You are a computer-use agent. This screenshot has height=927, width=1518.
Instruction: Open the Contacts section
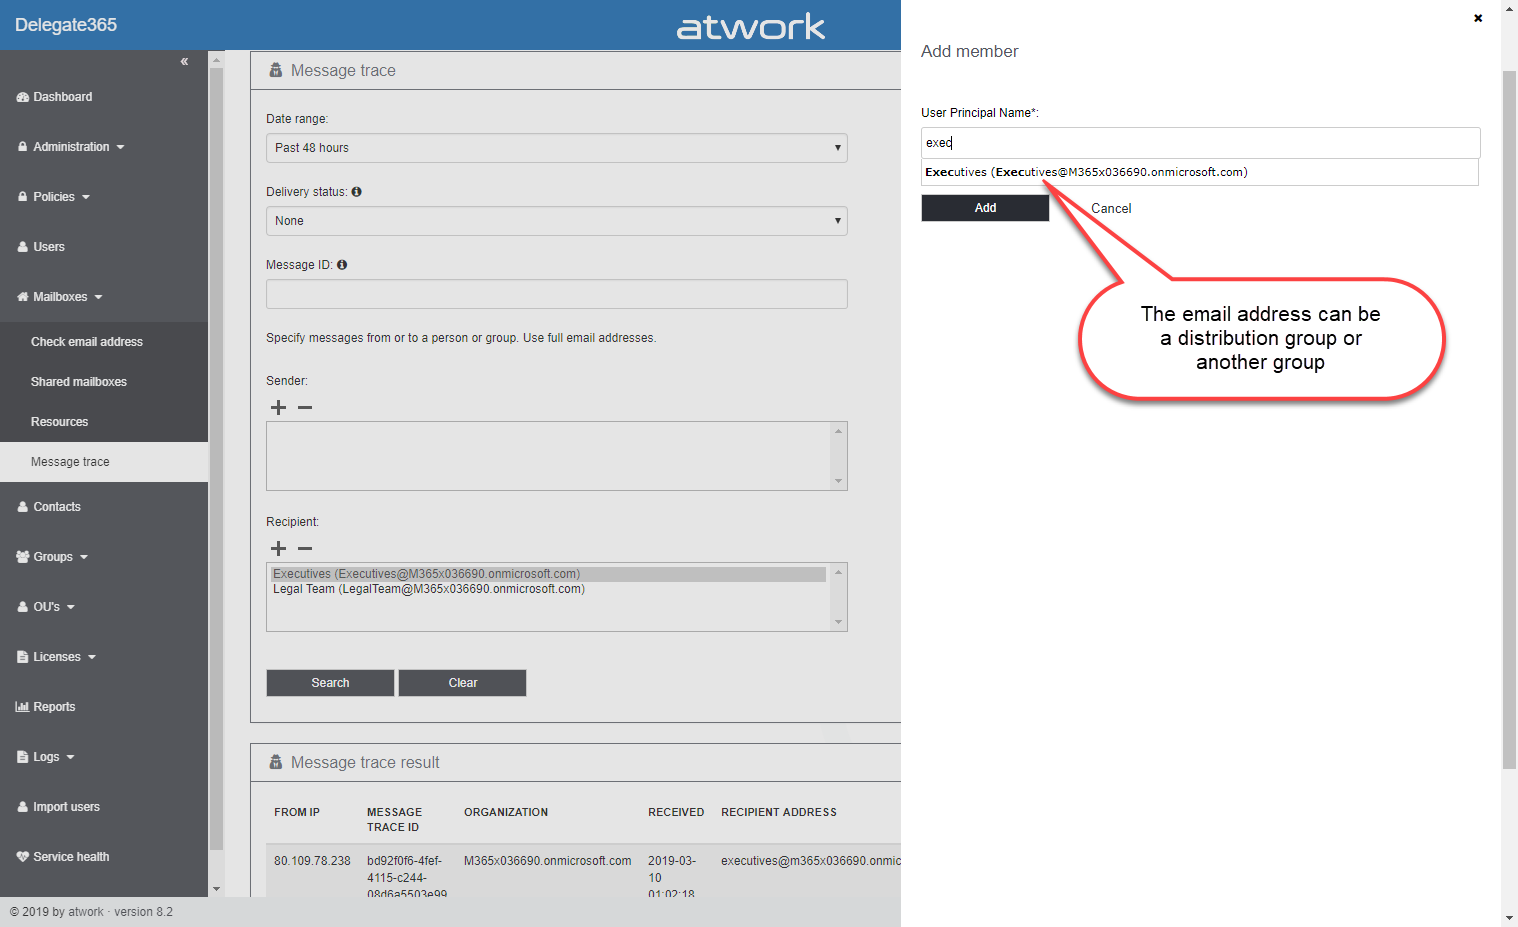pos(57,507)
